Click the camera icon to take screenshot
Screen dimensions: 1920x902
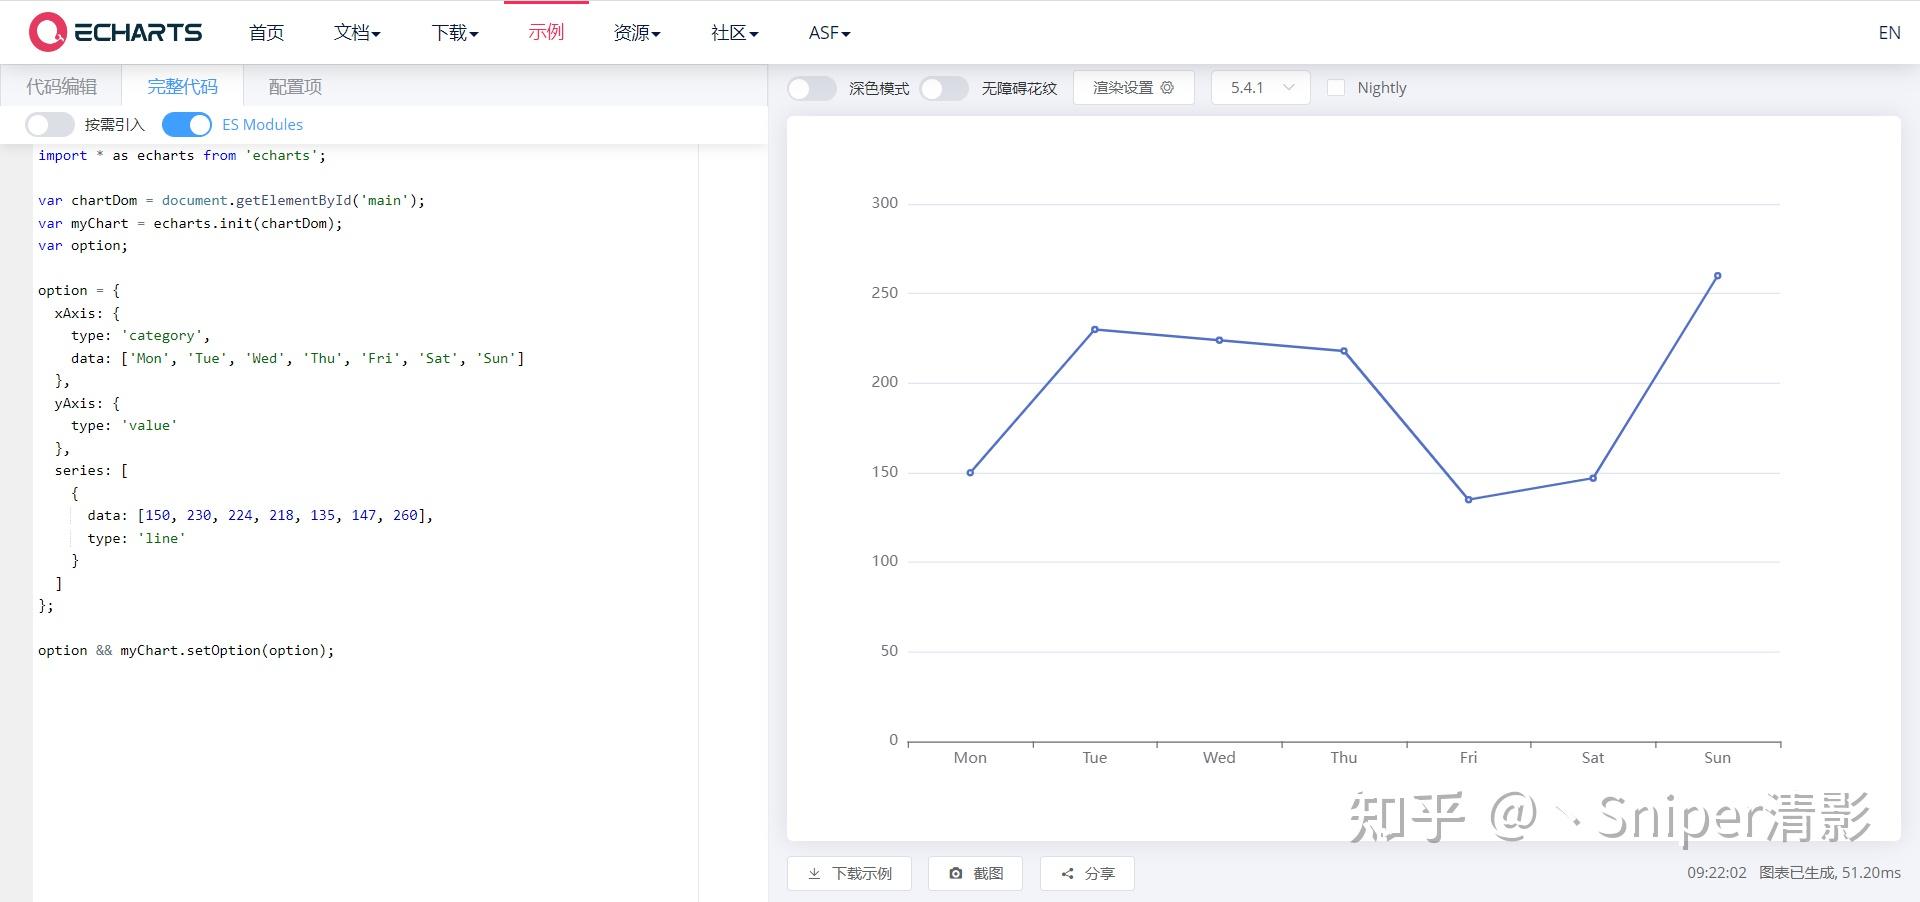pos(955,873)
